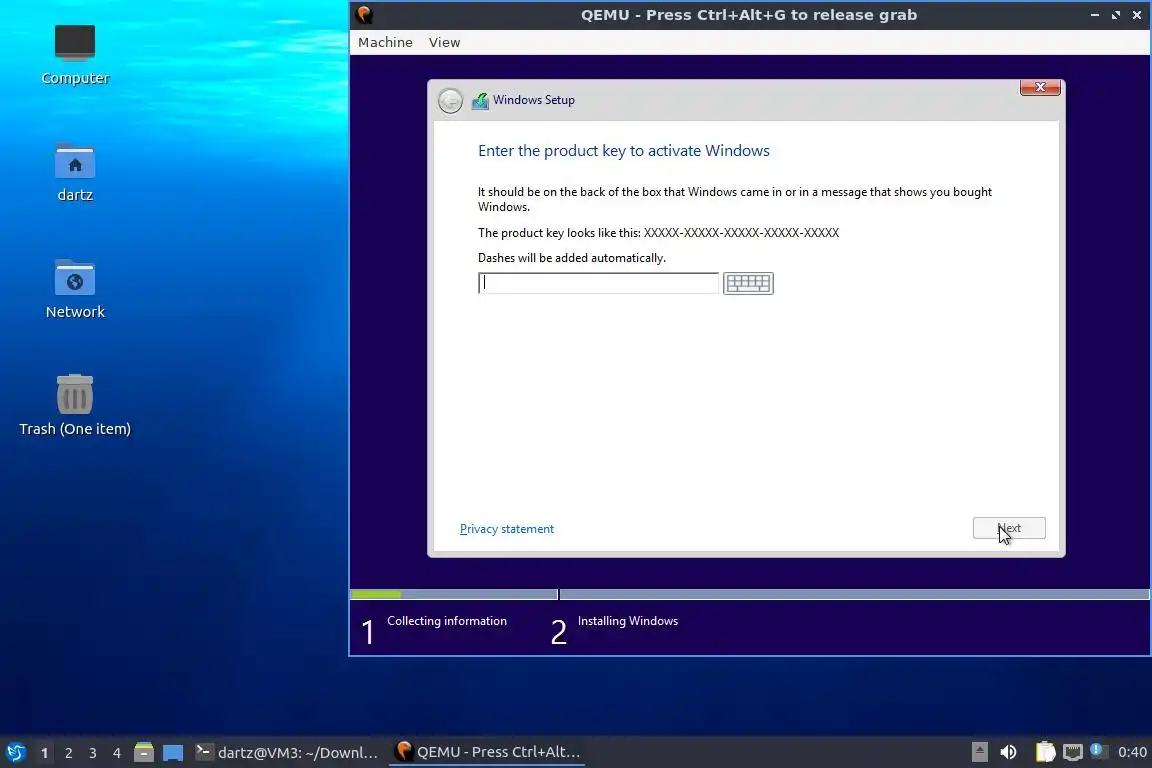Click the QEMU logo in title bar
Image resolution: width=1152 pixels, height=768 pixels.
(x=364, y=15)
